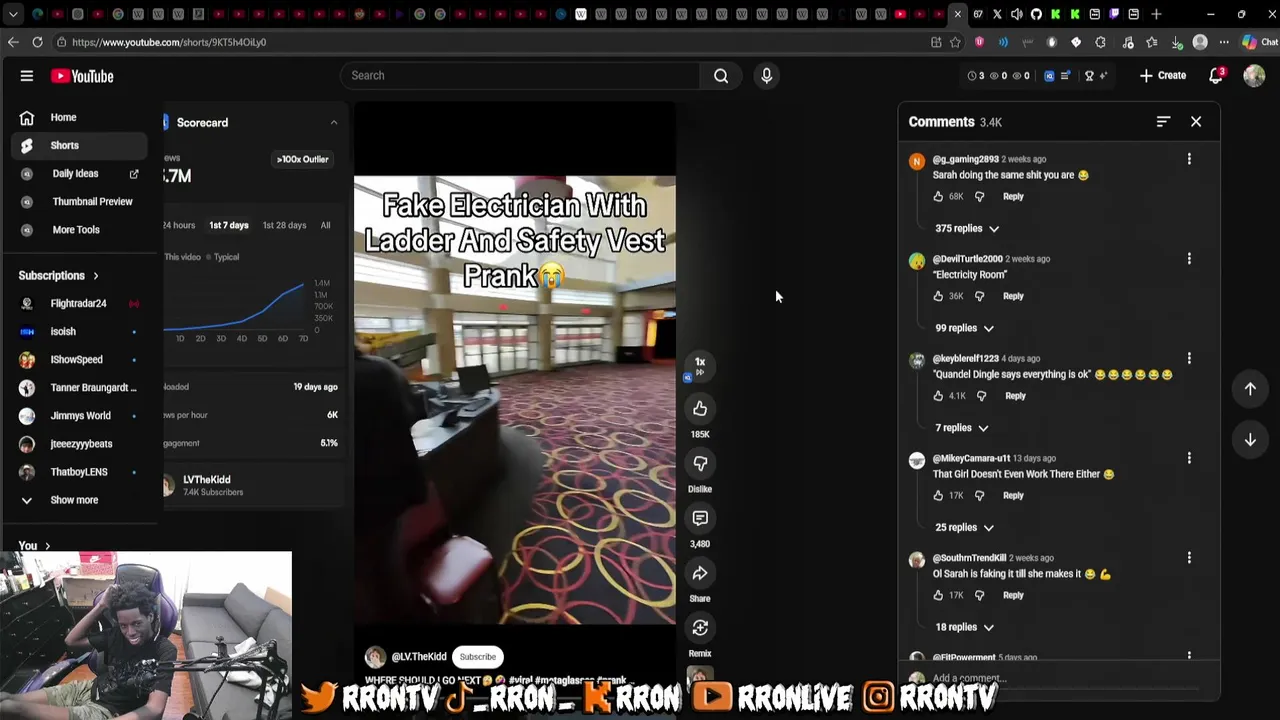This screenshot has height=720, width=1280.
Task: Open @MikeyCamara-u1t commenter profile
Action: pyautogui.click(x=971, y=458)
